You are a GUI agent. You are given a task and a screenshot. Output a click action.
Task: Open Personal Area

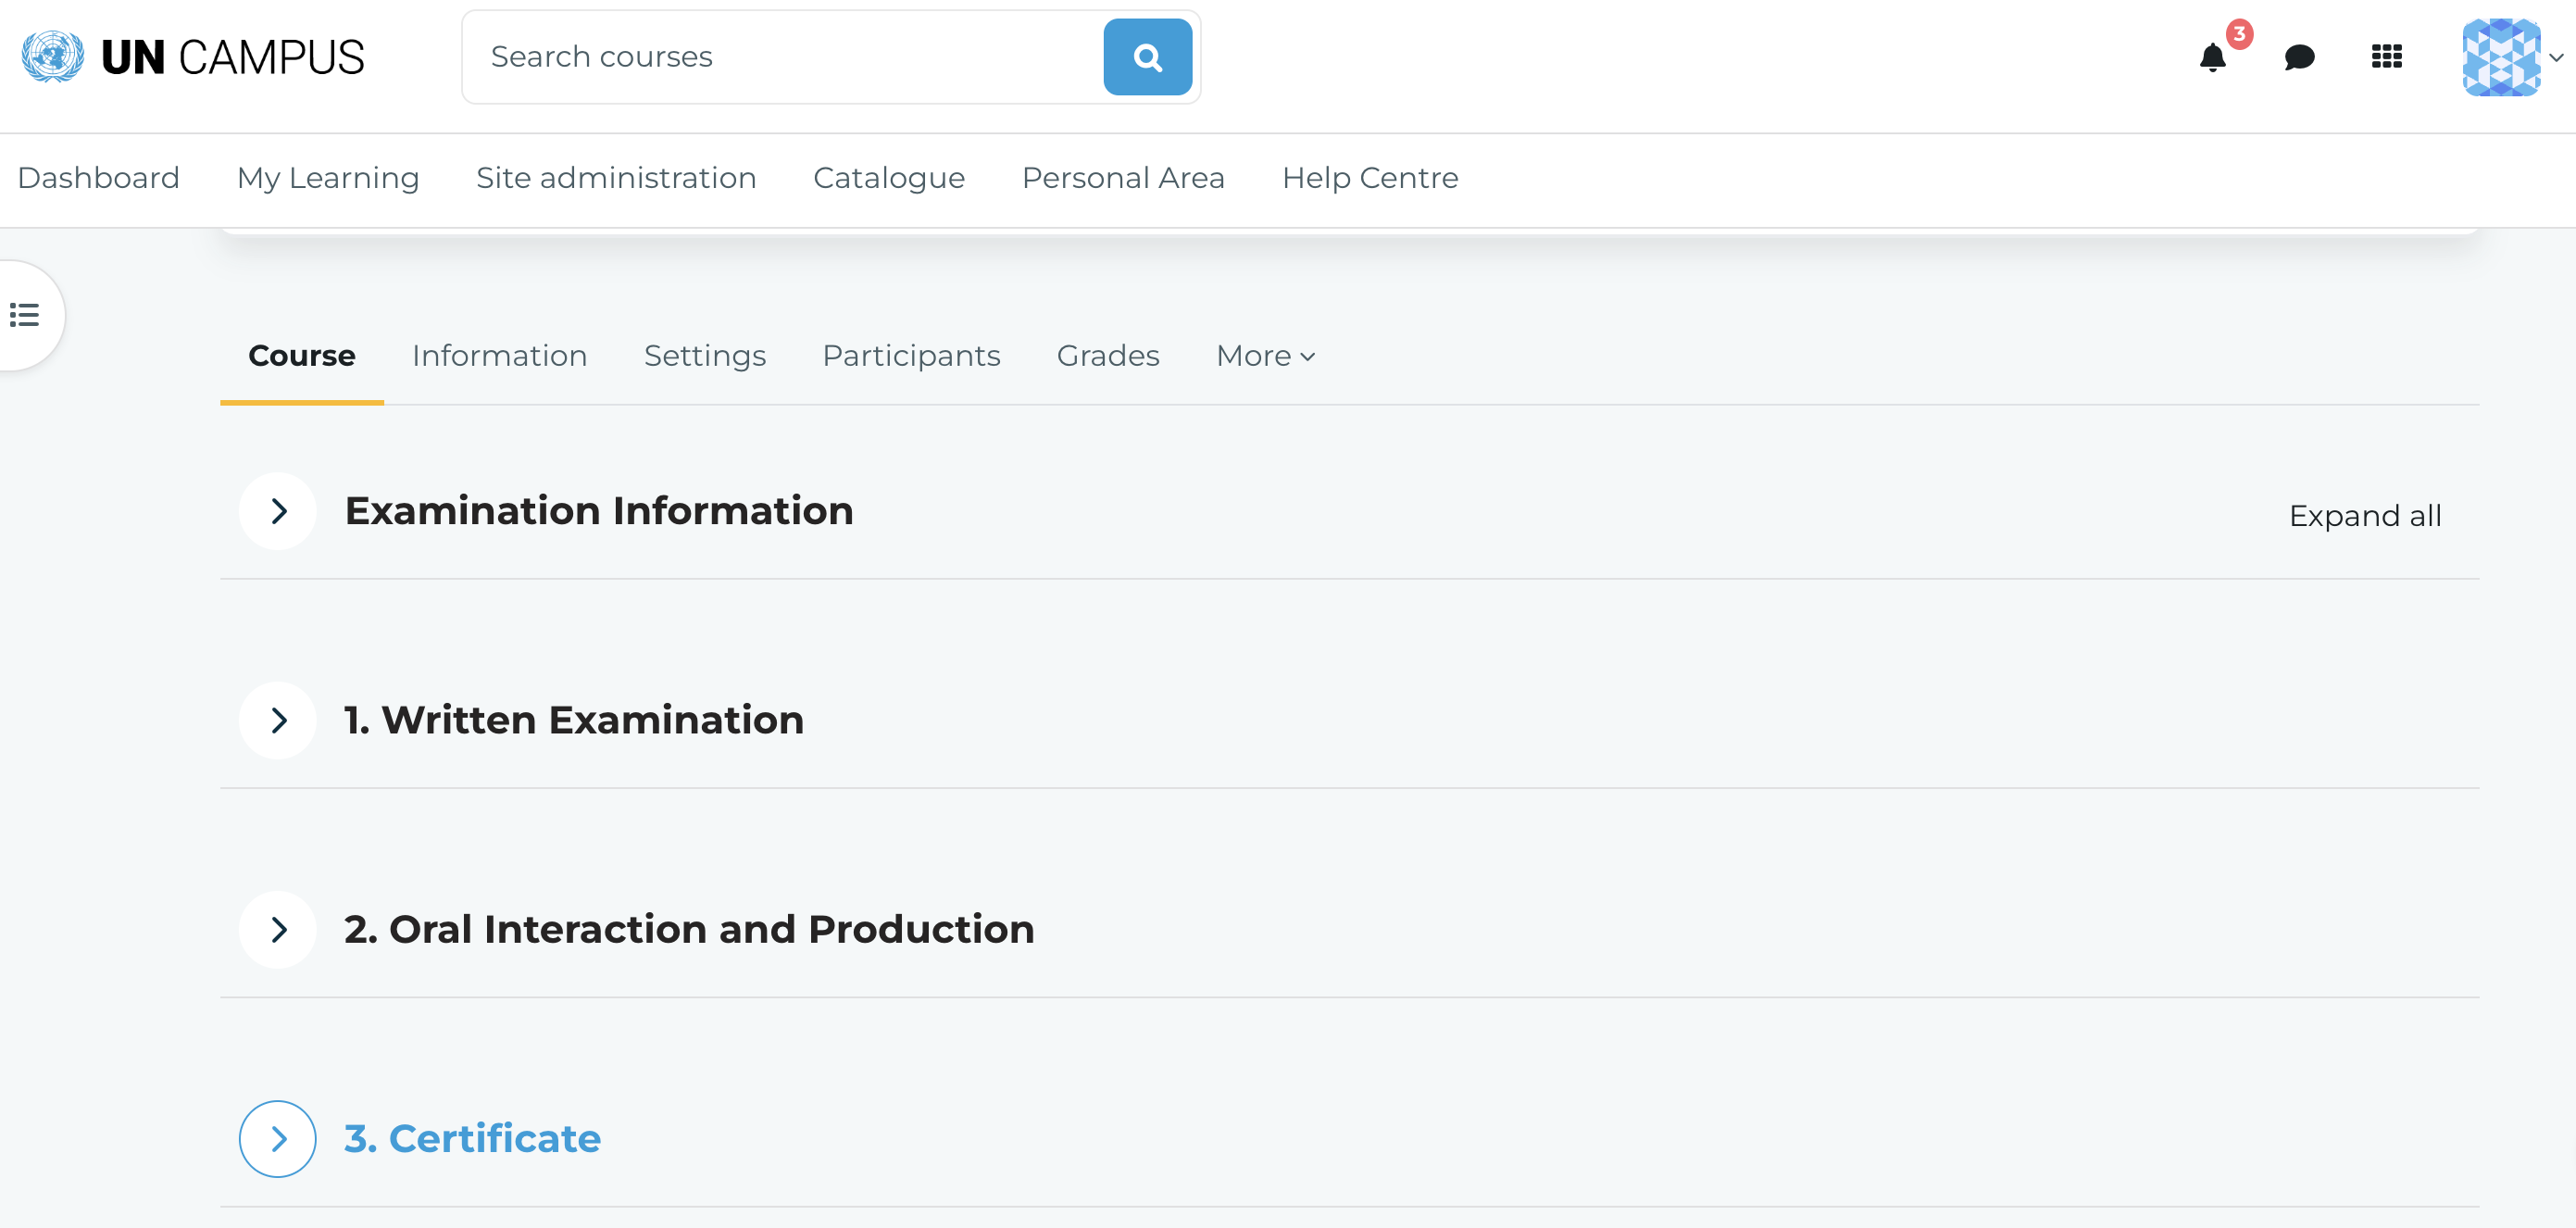[x=1123, y=178]
